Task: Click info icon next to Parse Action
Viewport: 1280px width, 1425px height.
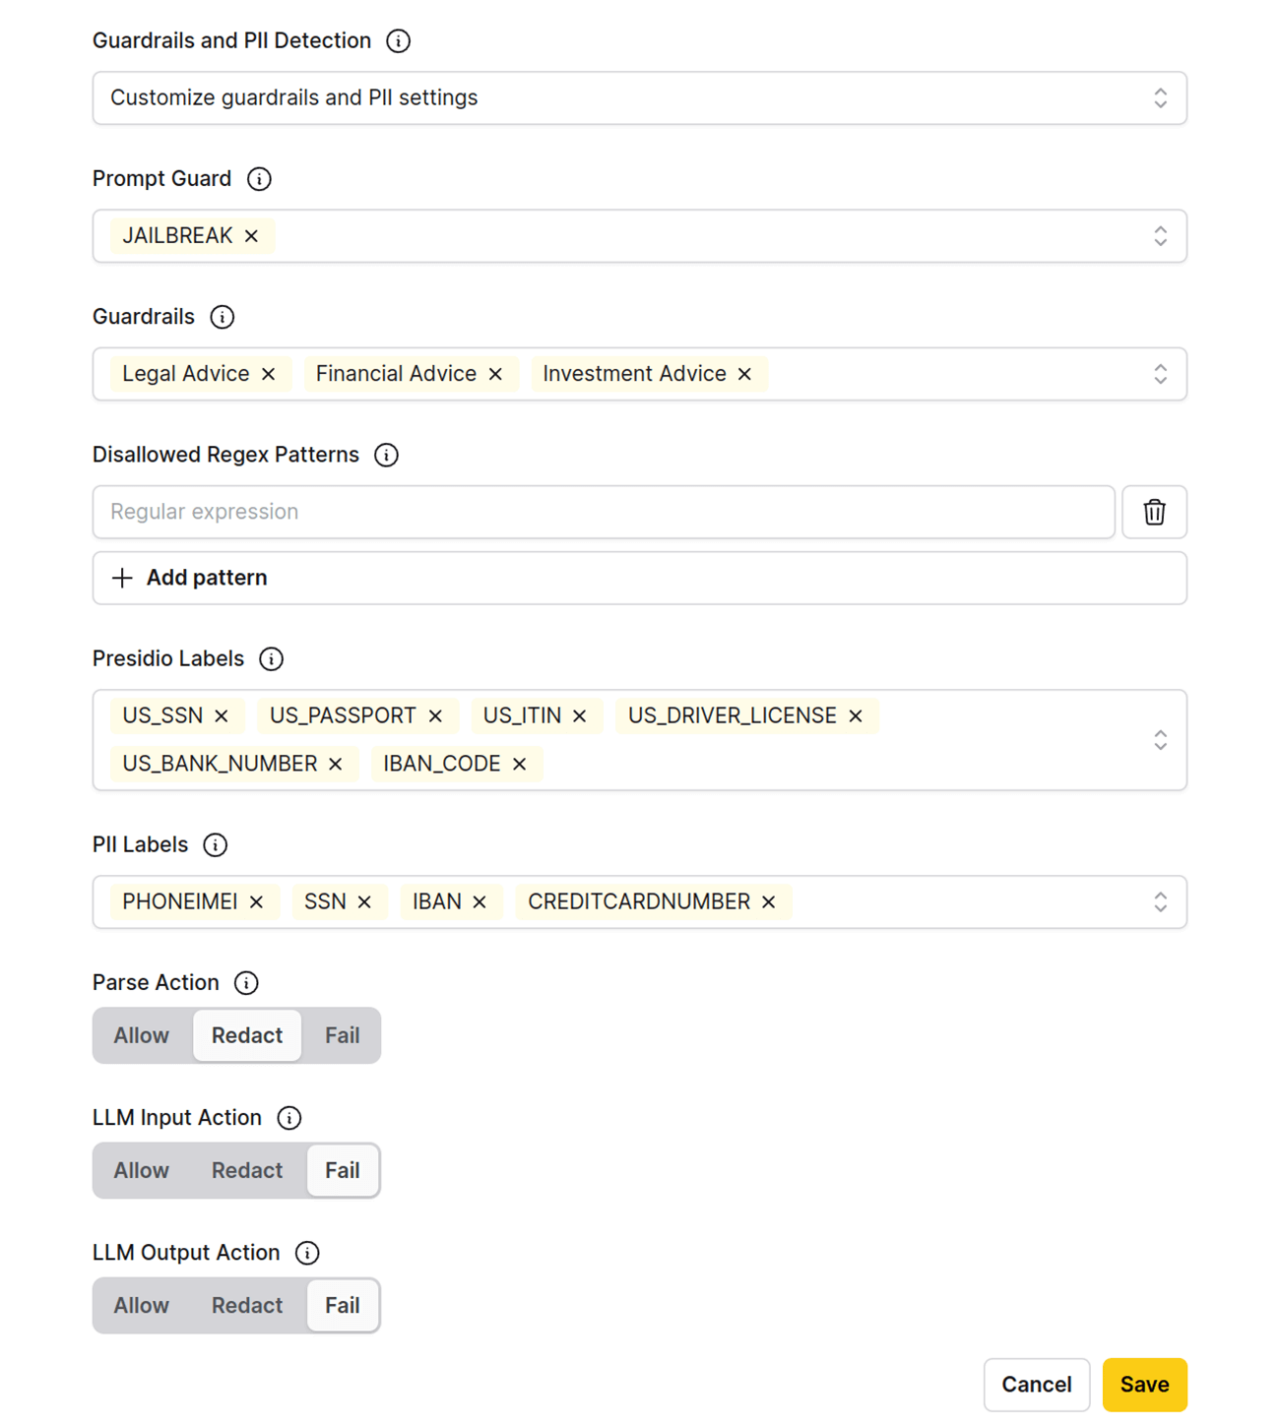Action: pos(246,983)
